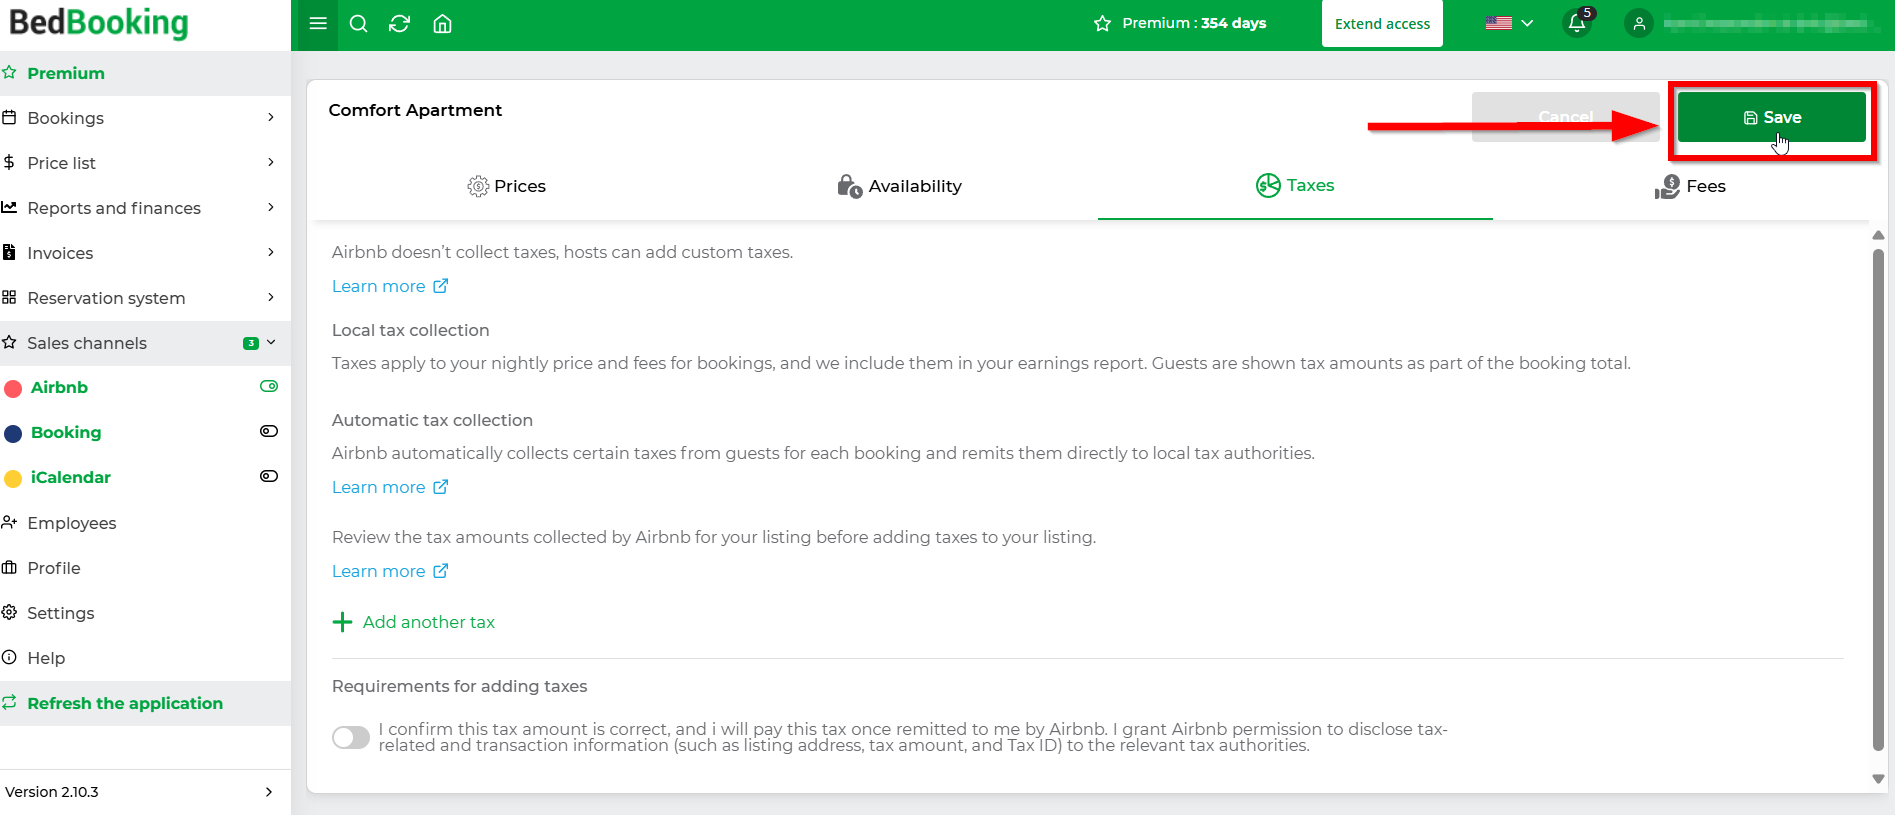Open the Booking sales channel
Image resolution: width=1895 pixels, height=815 pixels.
pos(66,432)
